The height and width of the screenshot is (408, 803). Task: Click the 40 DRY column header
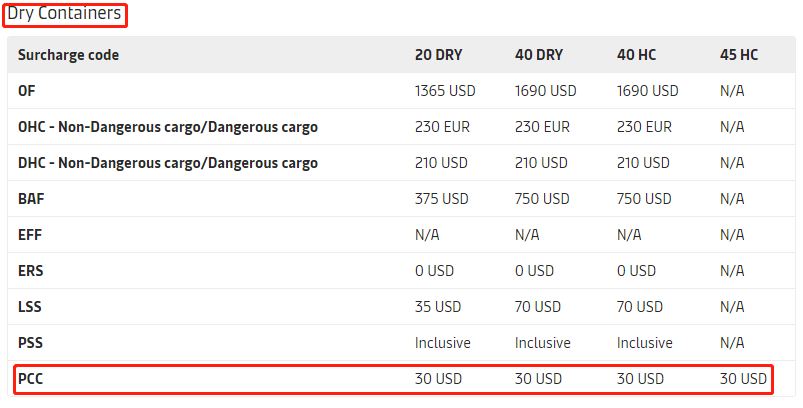(x=539, y=55)
